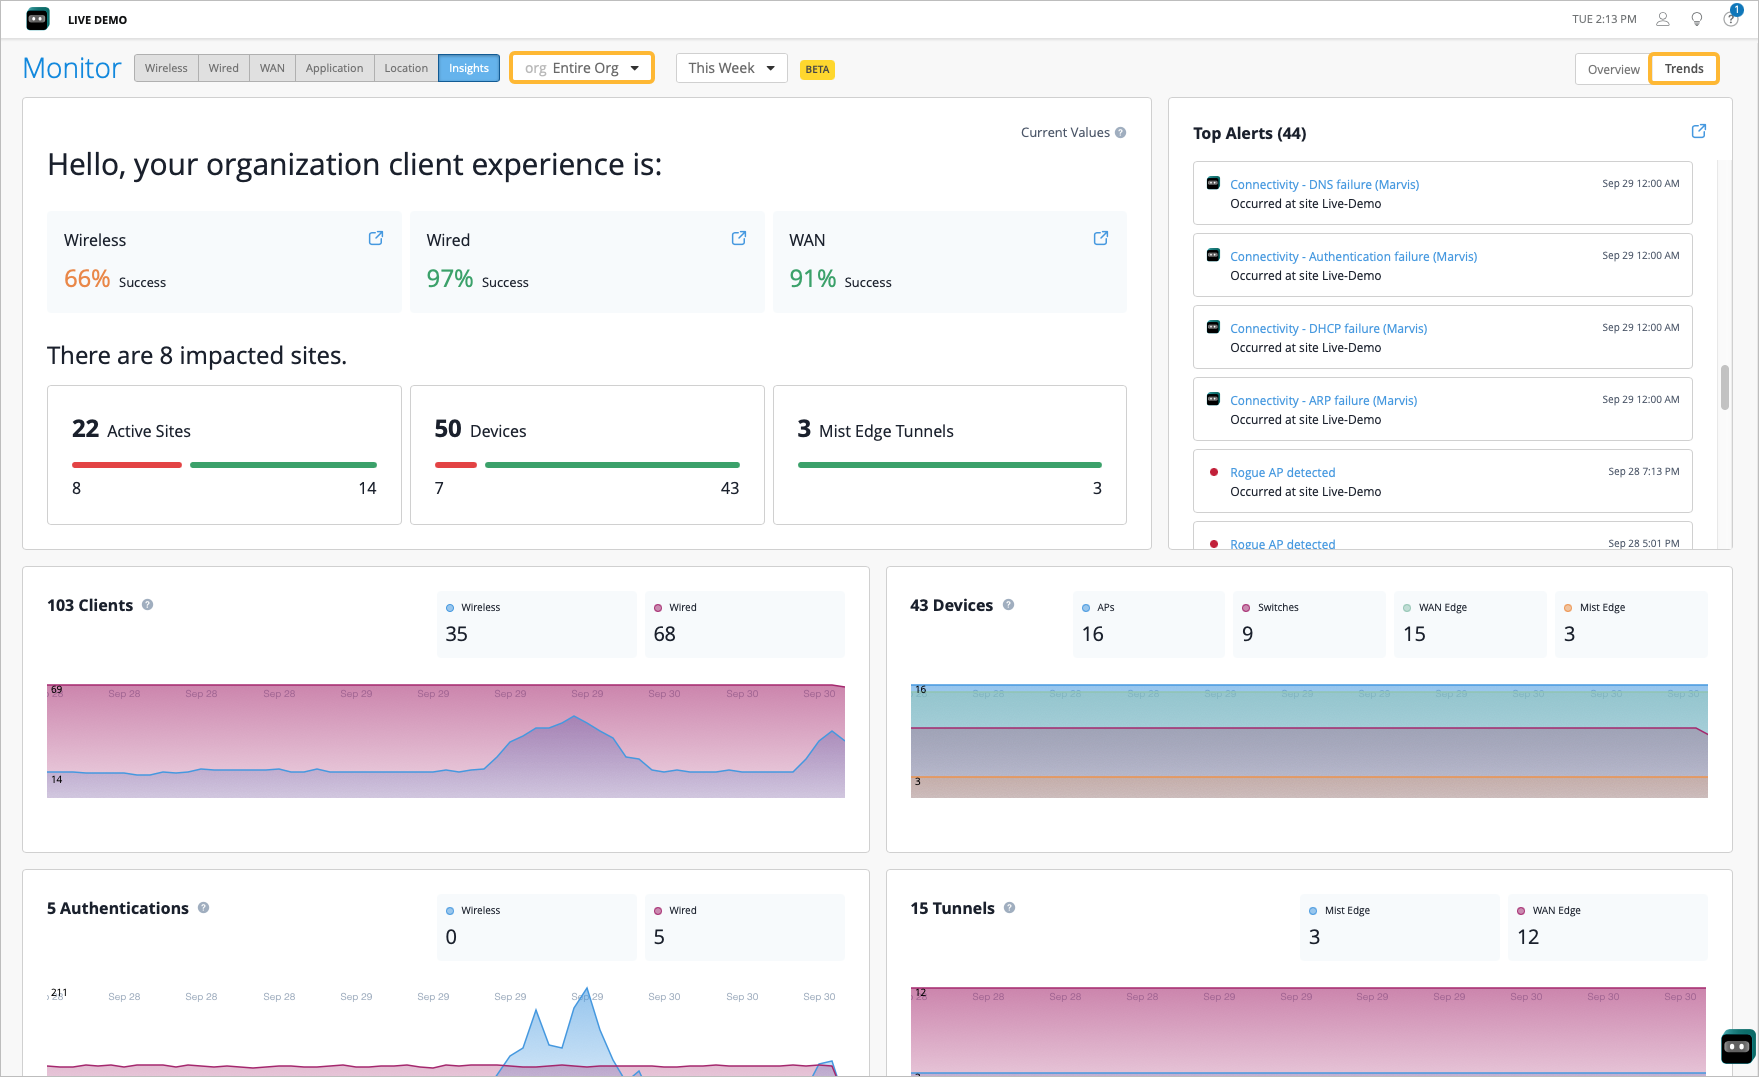Switch to the Wireless monitoring tab
The height and width of the screenshot is (1077, 1759).
click(x=166, y=67)
